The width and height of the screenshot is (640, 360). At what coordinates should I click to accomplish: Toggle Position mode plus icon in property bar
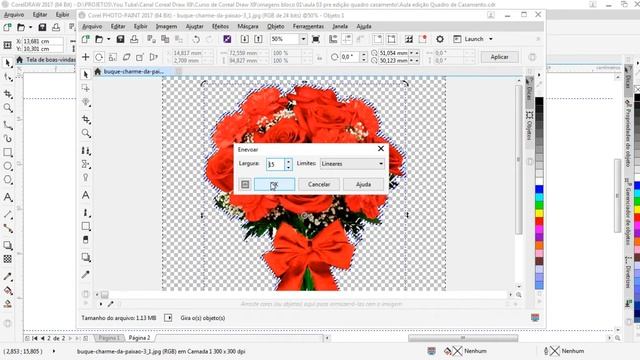coord(85,57)
